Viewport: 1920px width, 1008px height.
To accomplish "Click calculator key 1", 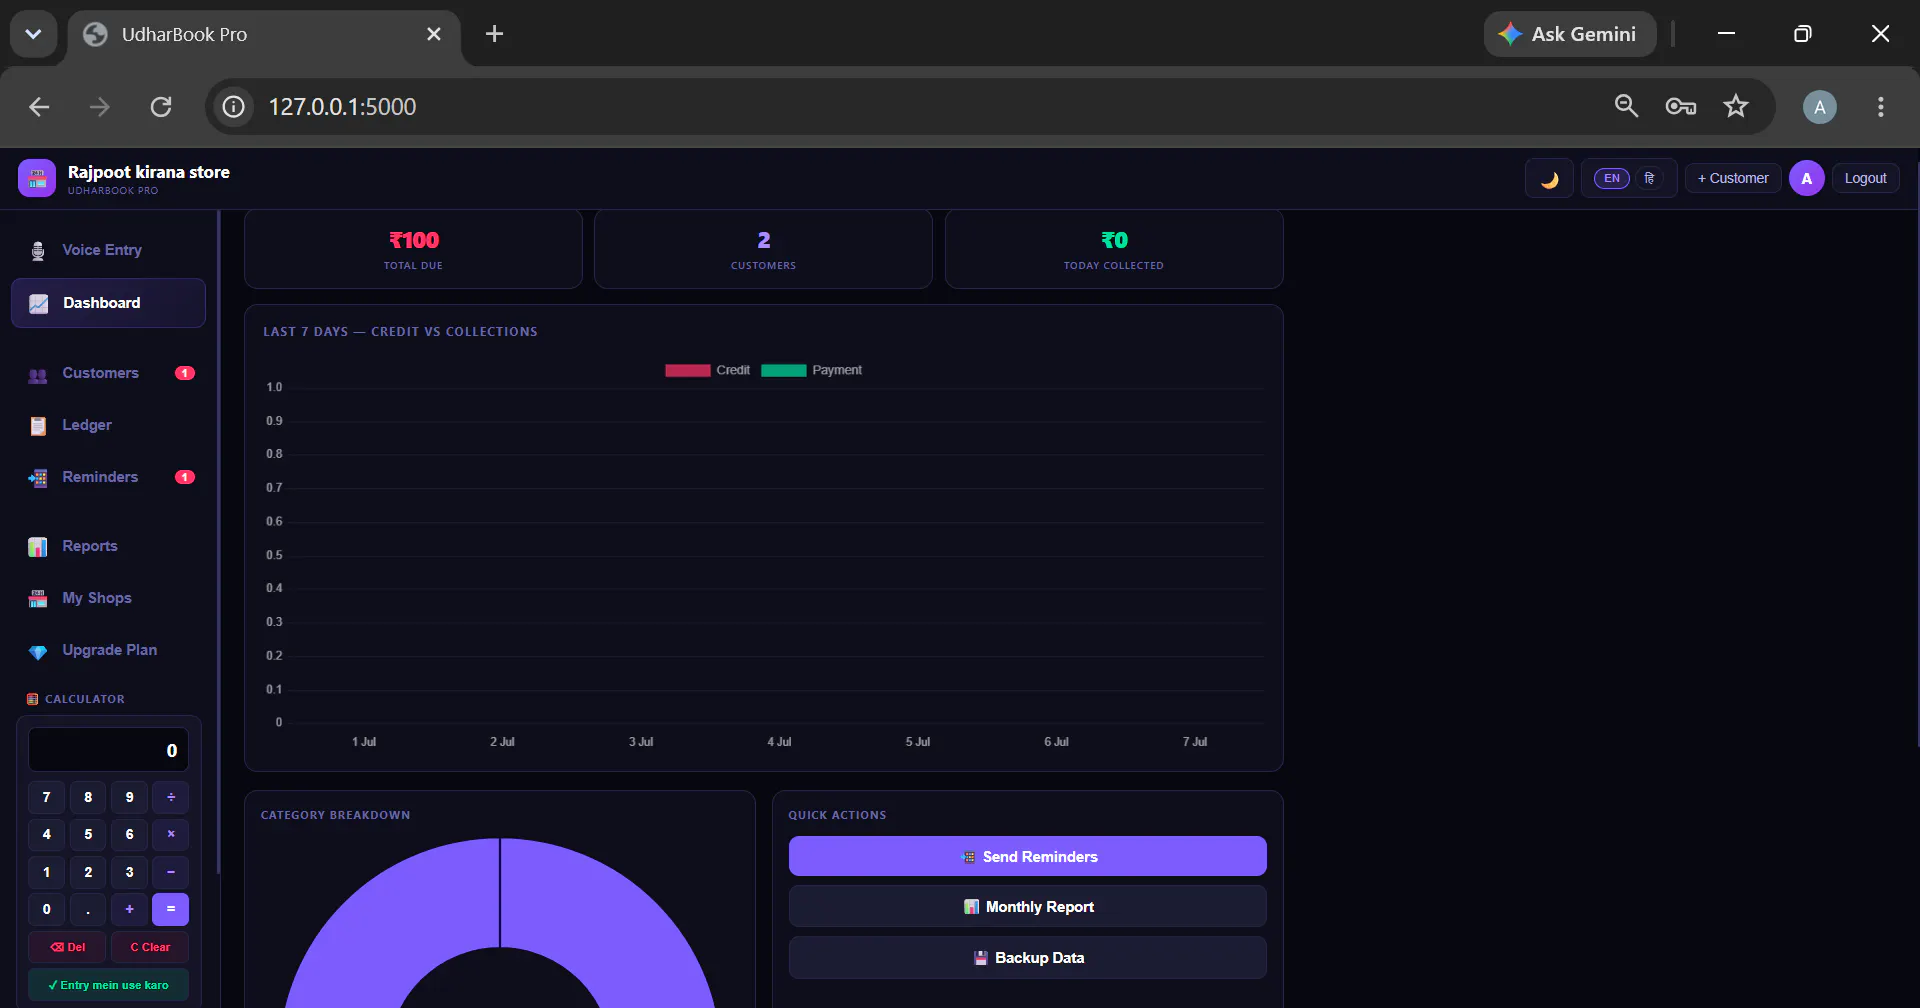I will tap(46, 872).
